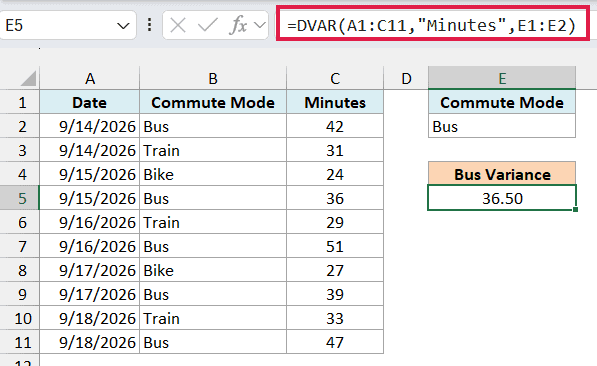Select column C header
This screenshot has width=597, height=366.
(x=335, y=78)
